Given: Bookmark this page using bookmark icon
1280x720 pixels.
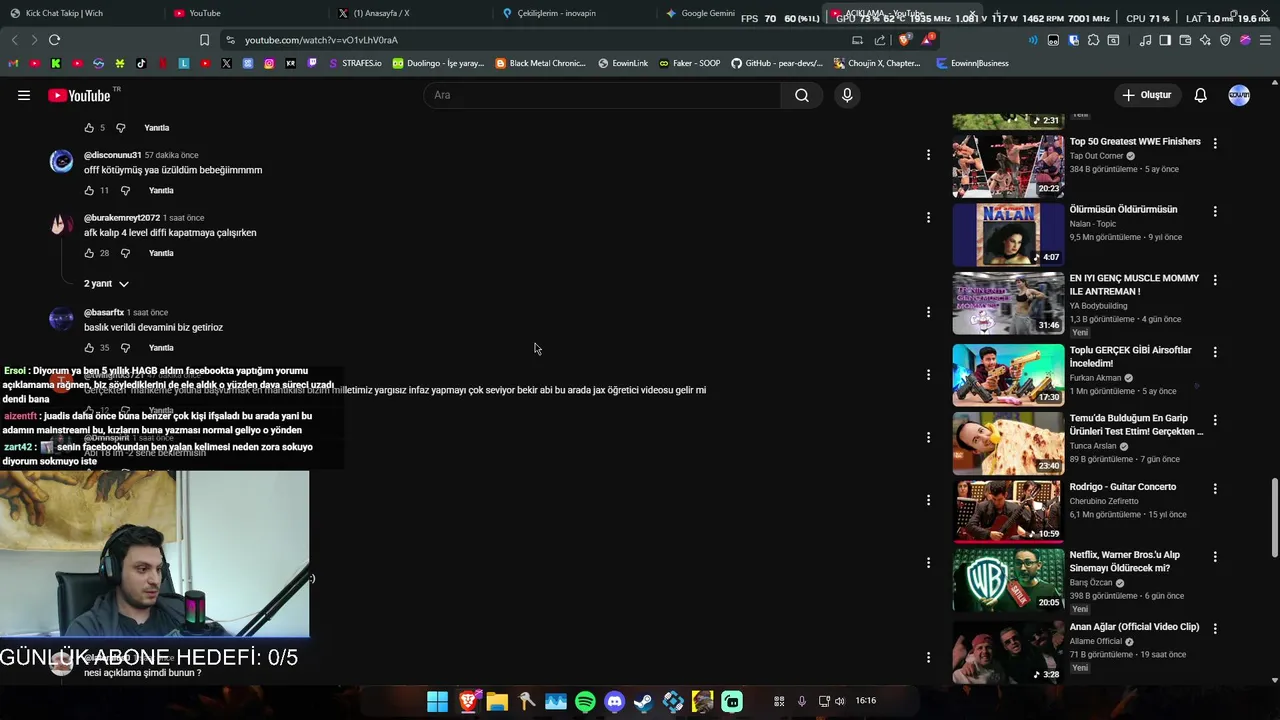Looking at the screenshot, I should [204, 40].
